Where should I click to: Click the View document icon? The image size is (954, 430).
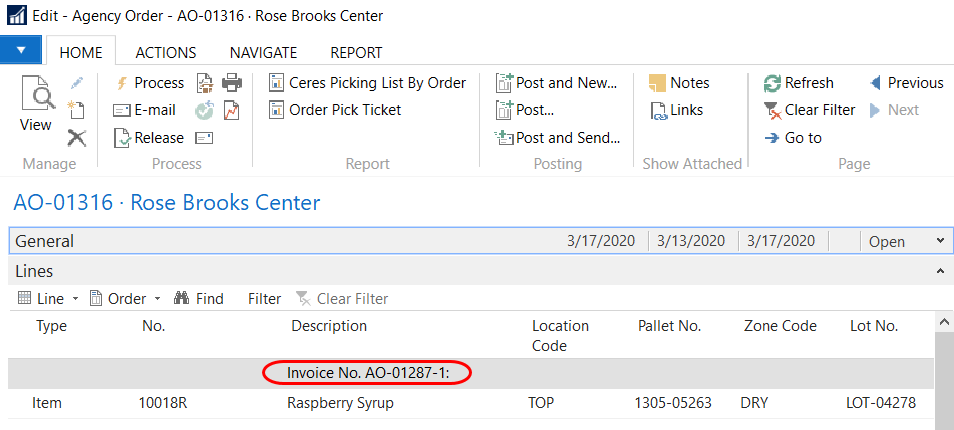(35, 105)
